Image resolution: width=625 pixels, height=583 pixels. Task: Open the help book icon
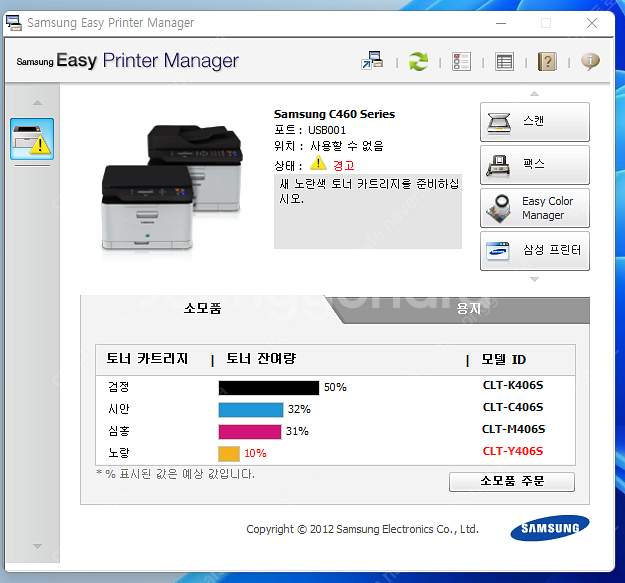(x=547, y=62)
